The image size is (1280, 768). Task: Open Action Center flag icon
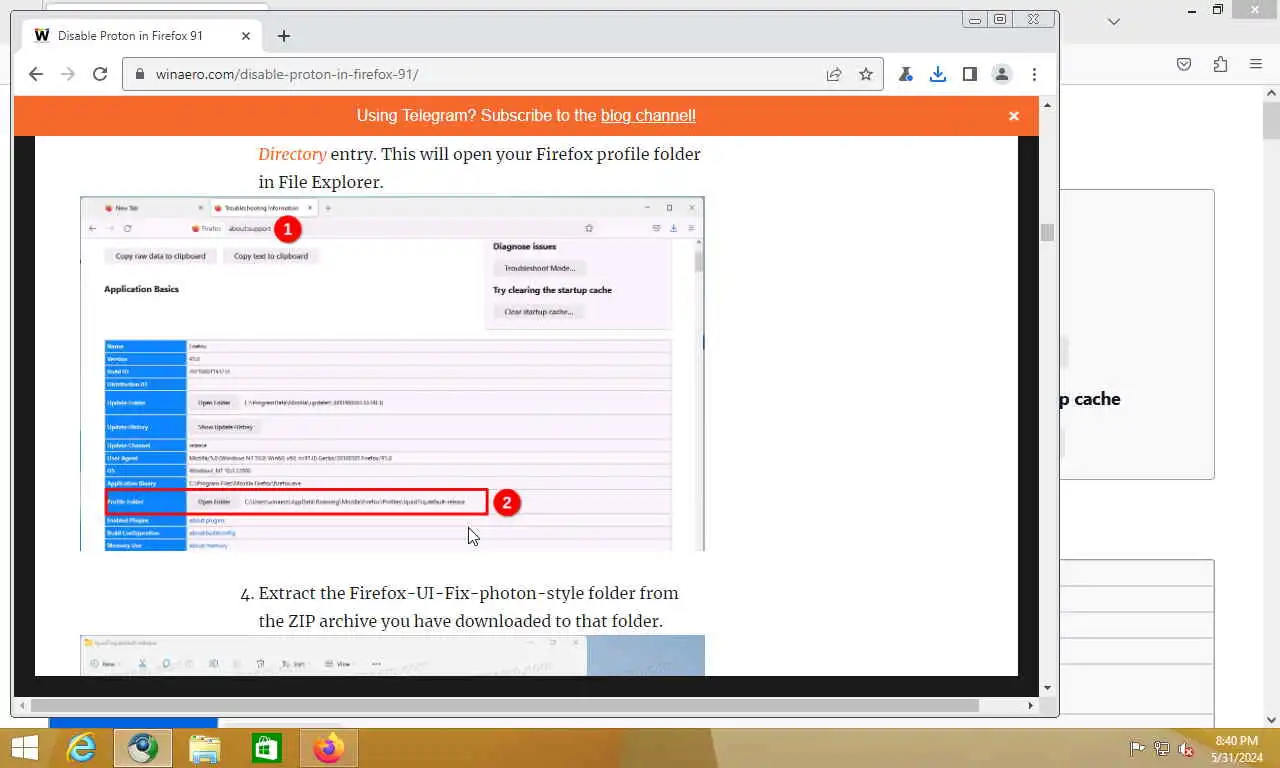(1137, 748)
